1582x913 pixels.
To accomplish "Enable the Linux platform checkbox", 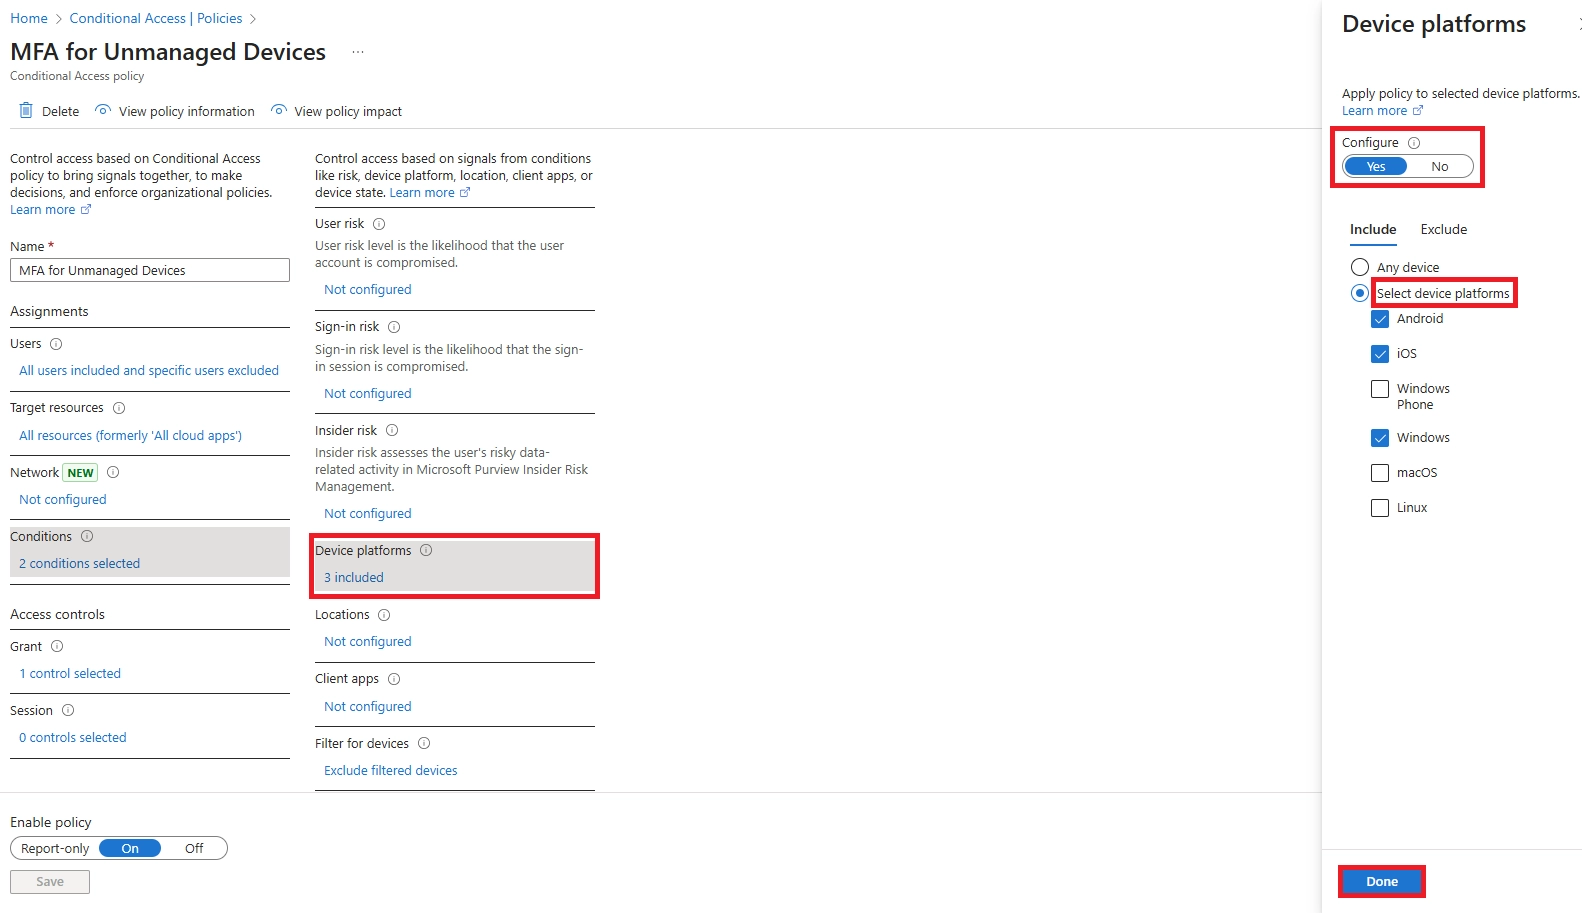I will (1380, 508).
